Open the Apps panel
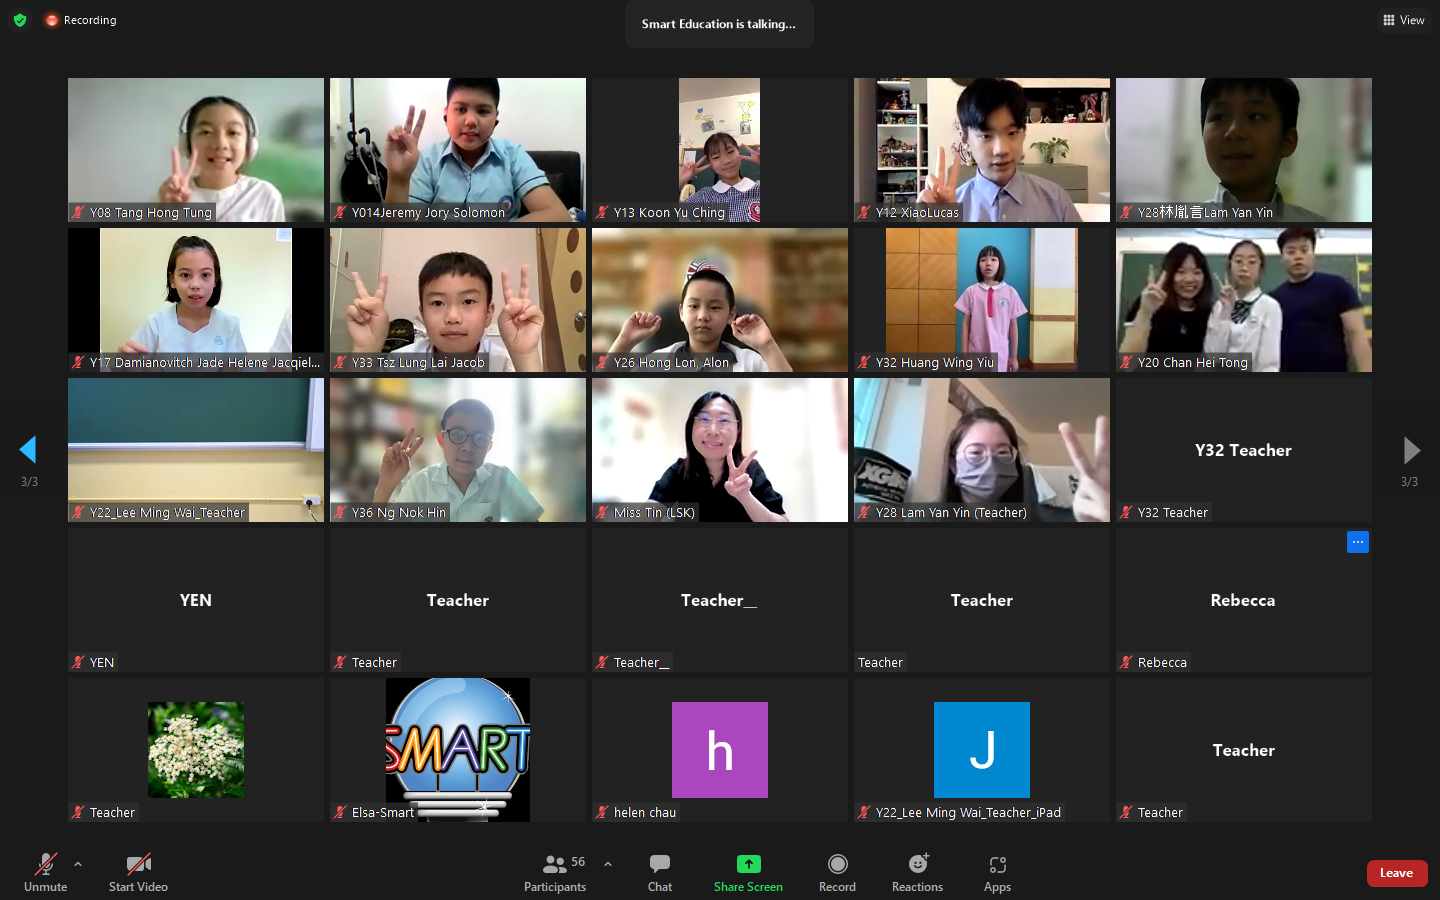The width and height of the screenshot is (1440, 900). pyautogui.click(x=997, y=872)
